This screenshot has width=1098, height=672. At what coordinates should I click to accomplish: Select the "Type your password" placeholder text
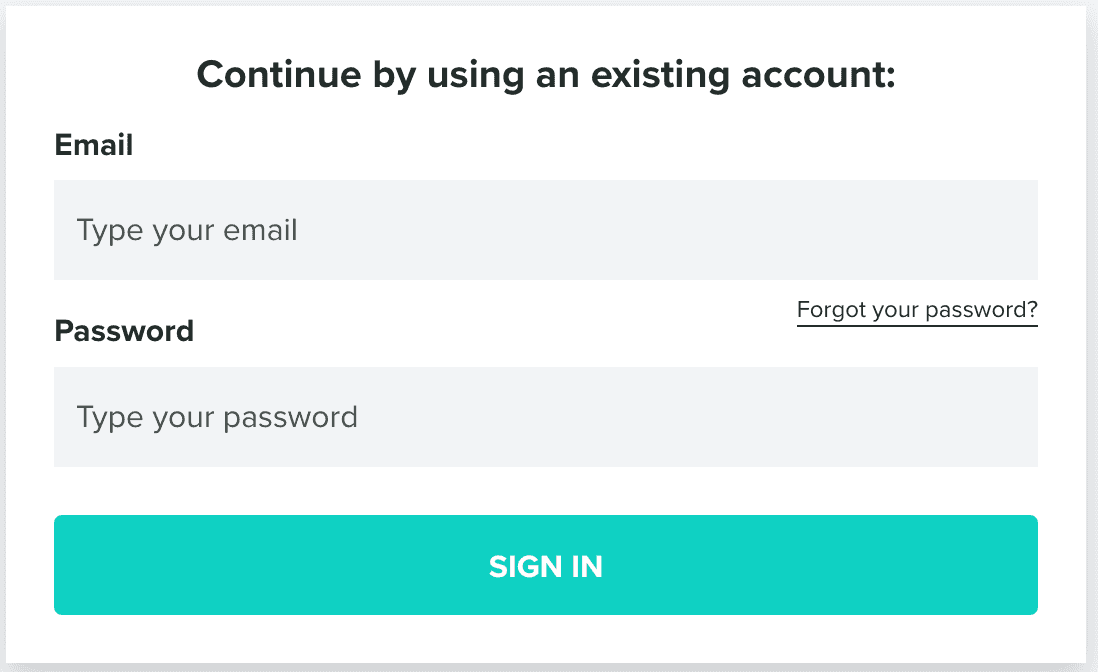[x=217, y=417]
